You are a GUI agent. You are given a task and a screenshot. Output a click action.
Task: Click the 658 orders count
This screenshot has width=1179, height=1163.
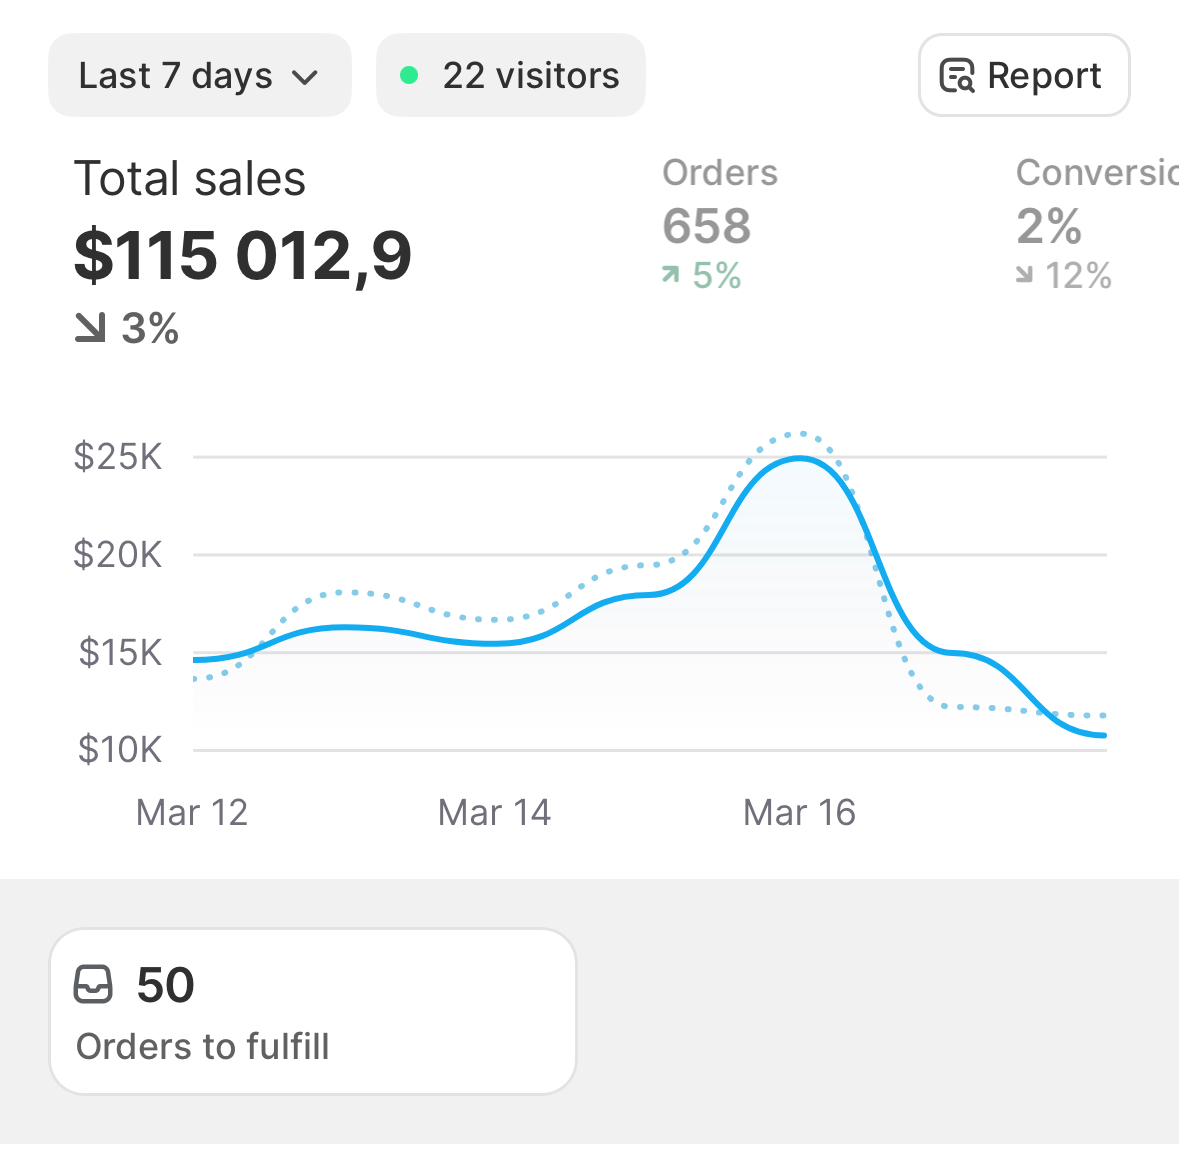[707, 226]
